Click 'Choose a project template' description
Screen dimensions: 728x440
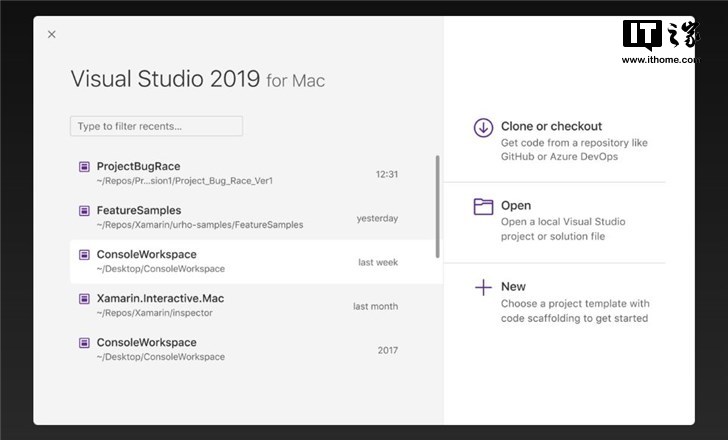click(575, 311)
